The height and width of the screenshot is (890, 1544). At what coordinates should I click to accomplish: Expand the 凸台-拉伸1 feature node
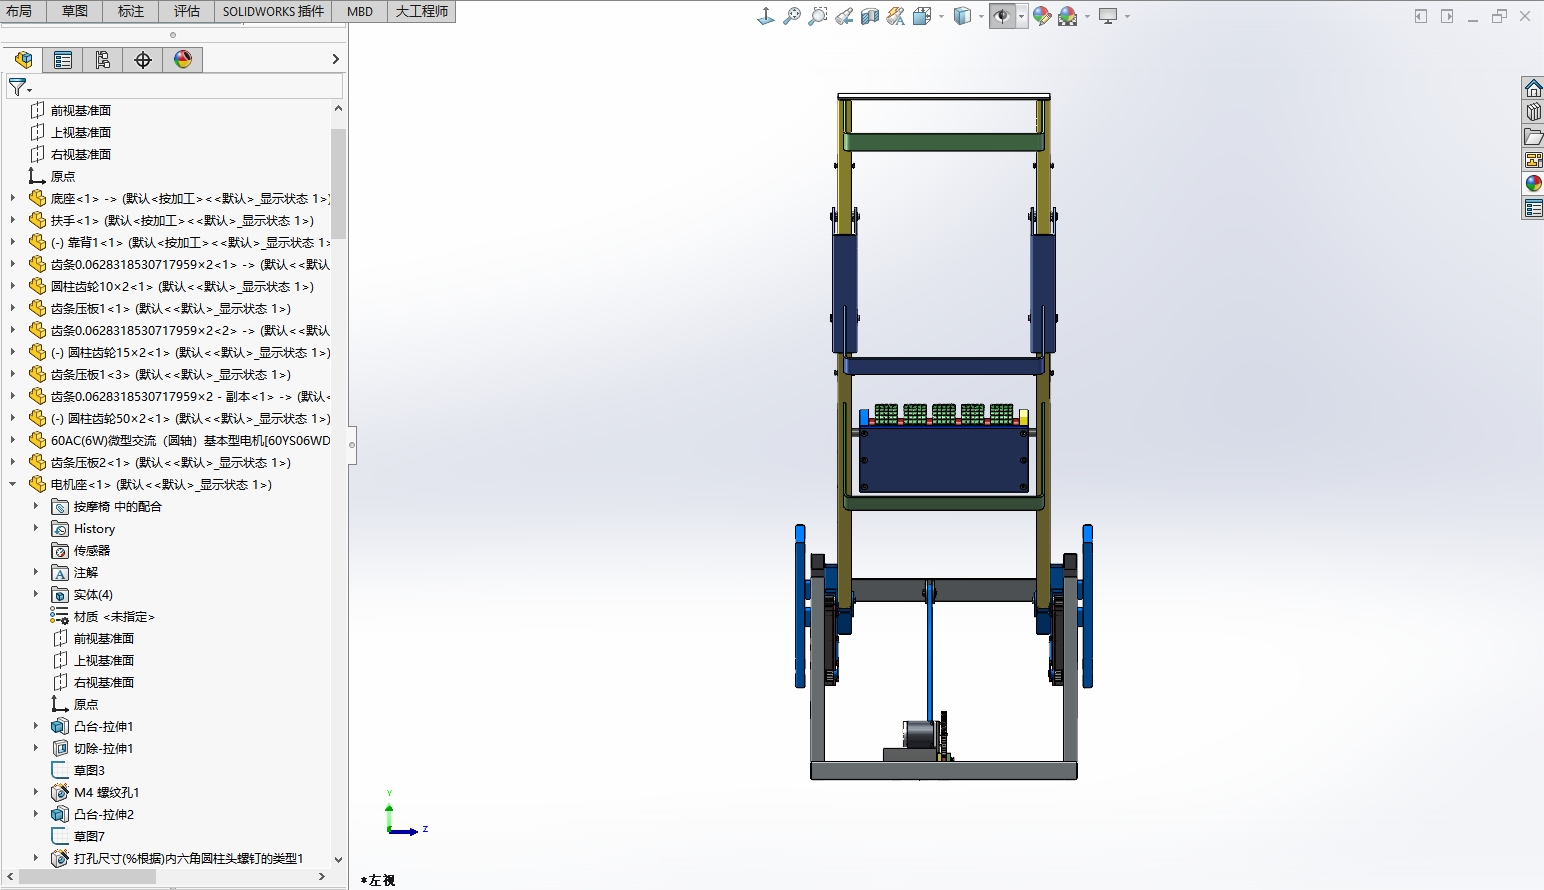(x=36, y=726)
